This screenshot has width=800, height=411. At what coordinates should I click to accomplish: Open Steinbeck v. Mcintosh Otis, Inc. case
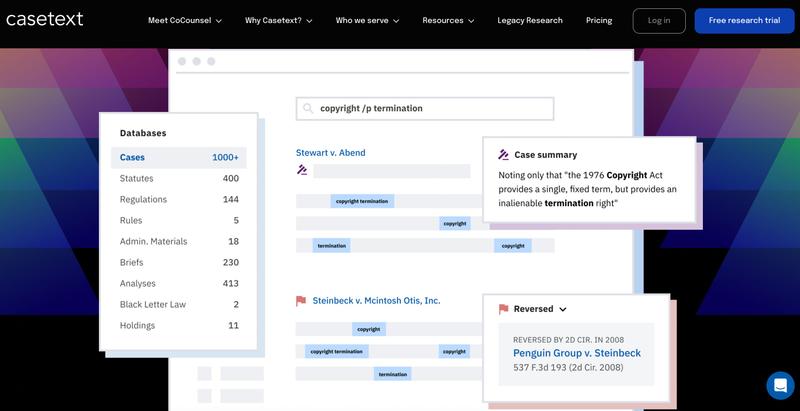coord(376,301)
